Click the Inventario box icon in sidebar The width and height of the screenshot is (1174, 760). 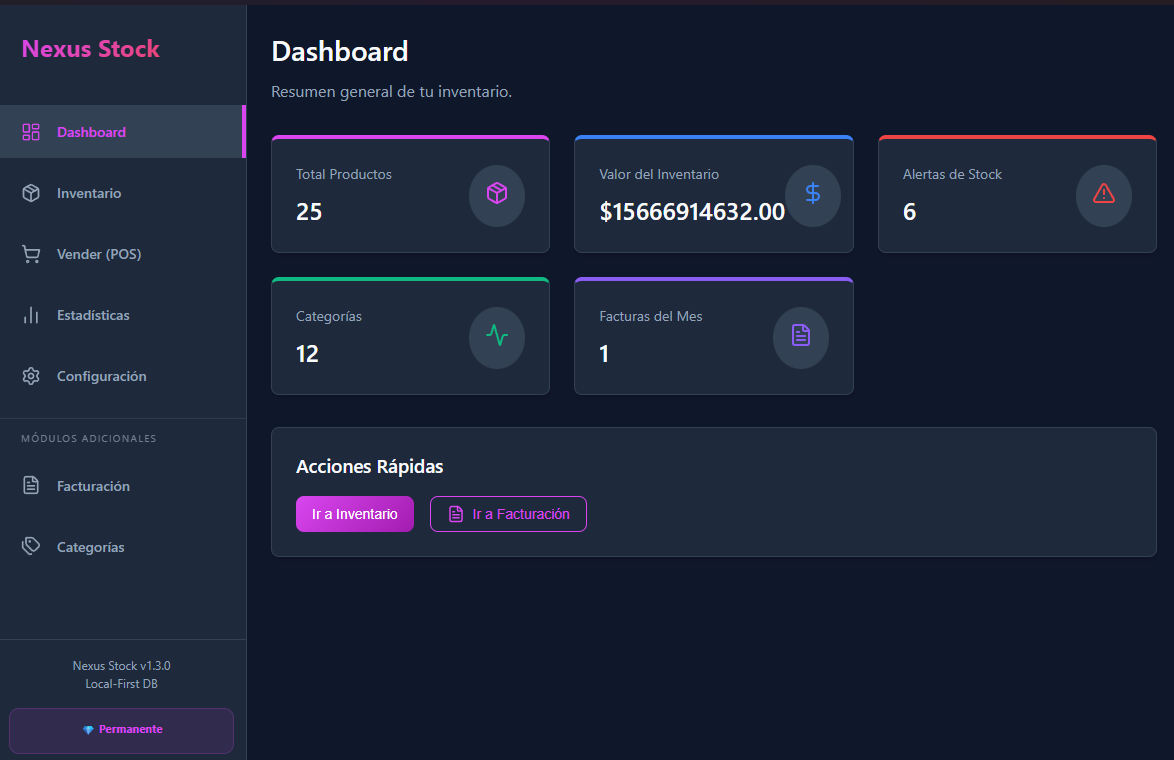(x=31, y=193)
